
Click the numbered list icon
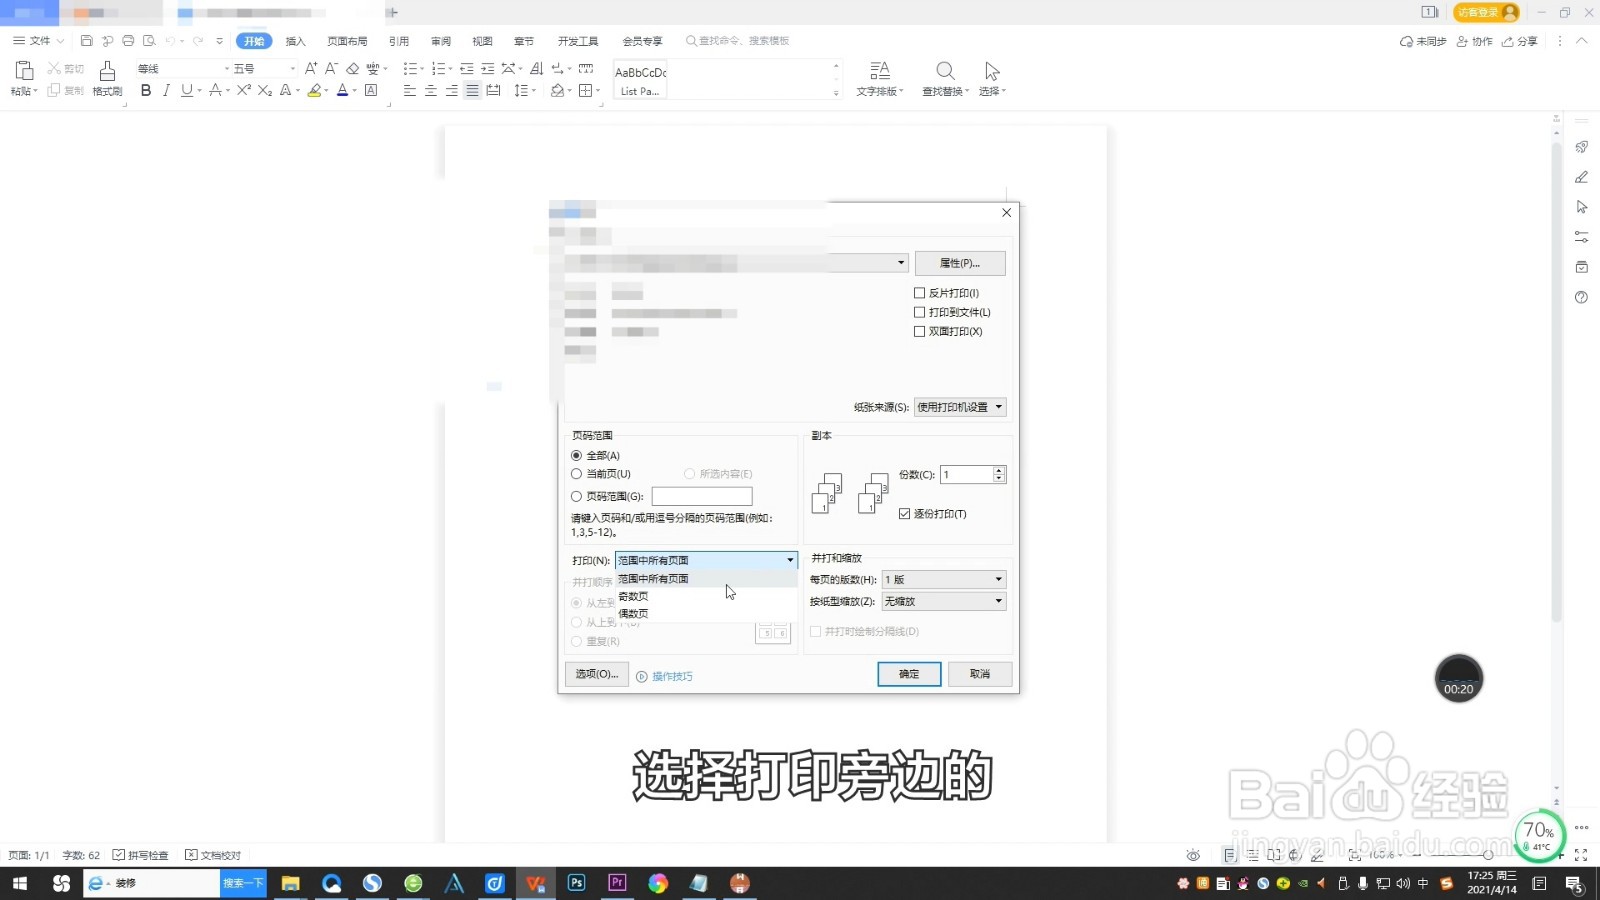click(438, 68)
